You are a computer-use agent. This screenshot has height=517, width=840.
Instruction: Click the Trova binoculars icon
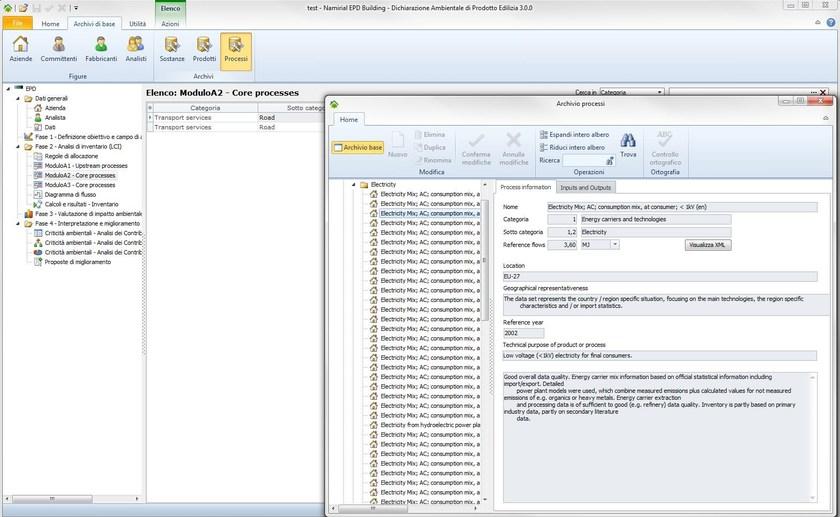click(x=628, y=146)
